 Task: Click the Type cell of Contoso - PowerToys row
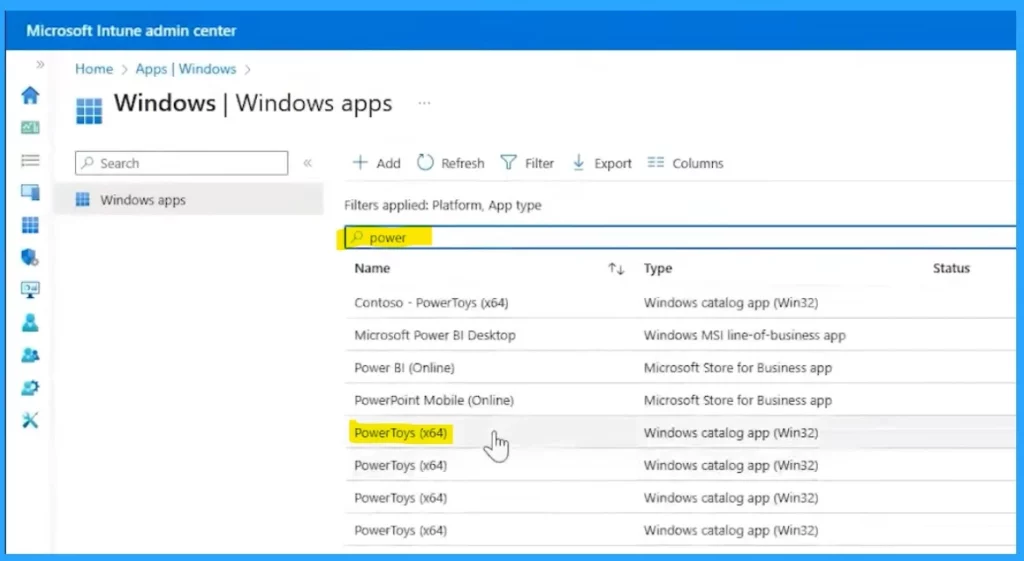[x=731, y=302]
